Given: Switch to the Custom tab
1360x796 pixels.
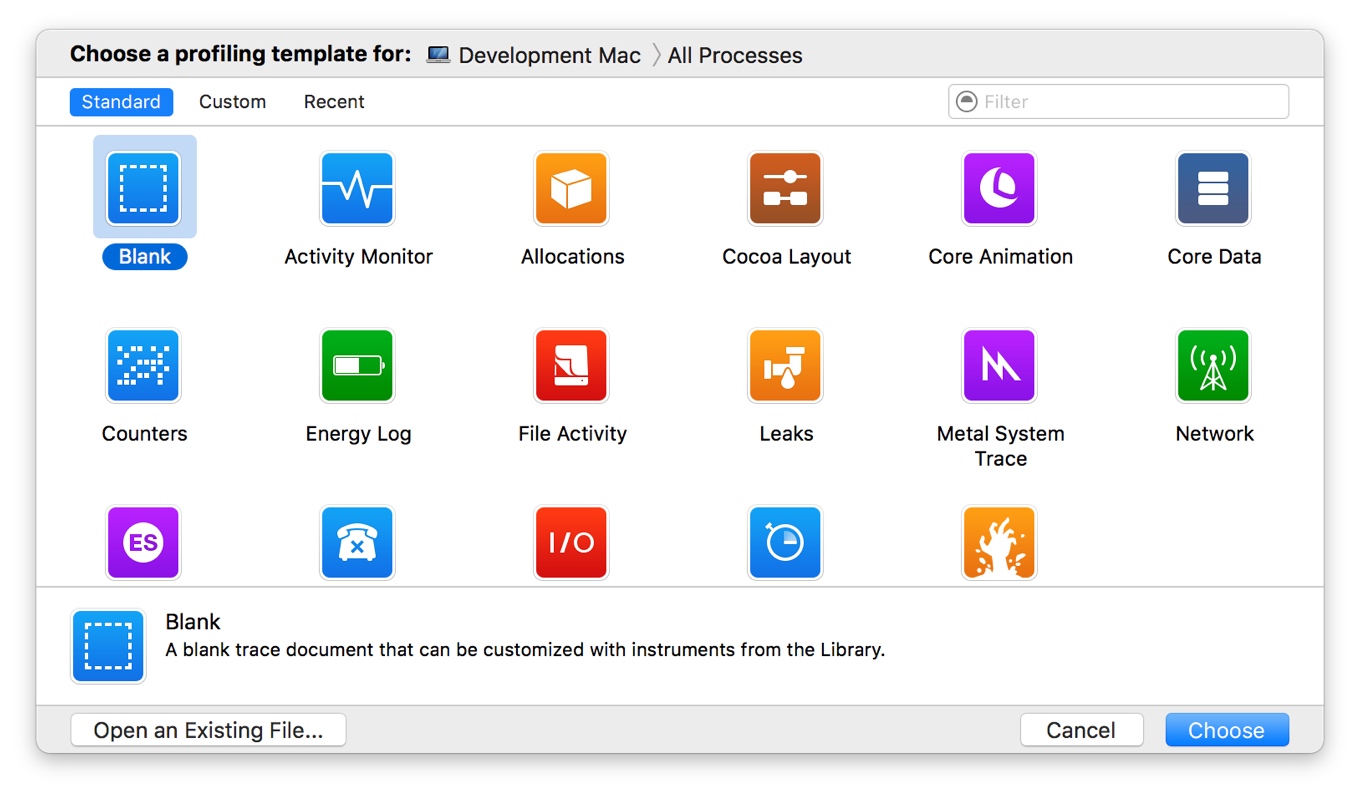Looking at the screenshot, I should tap(232, 102).
